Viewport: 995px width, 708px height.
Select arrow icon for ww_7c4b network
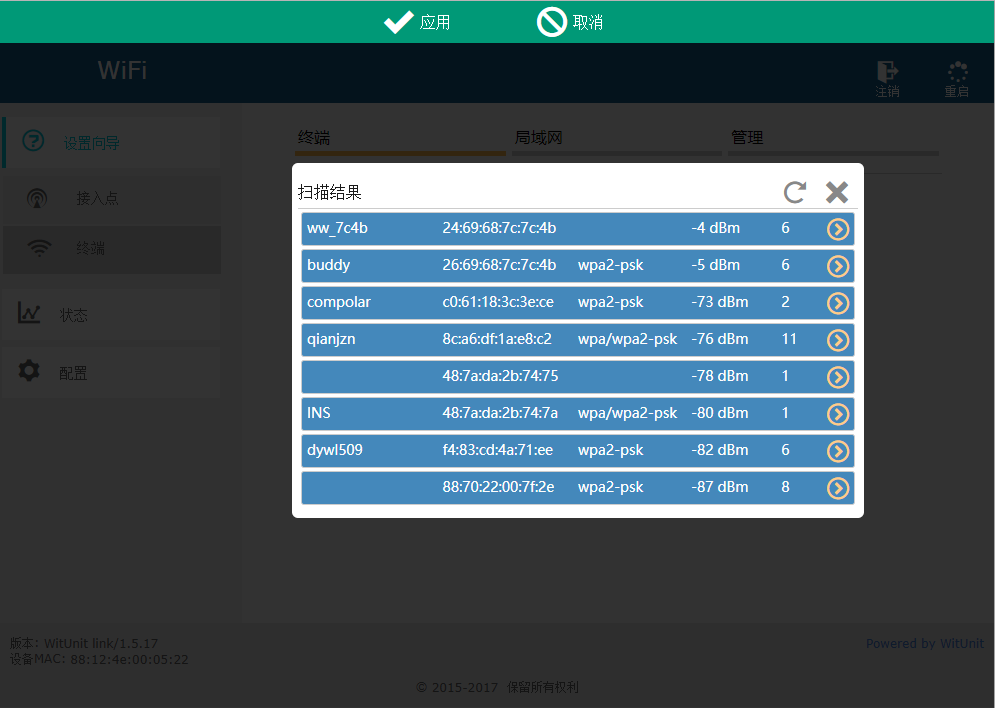pos(838,229)
